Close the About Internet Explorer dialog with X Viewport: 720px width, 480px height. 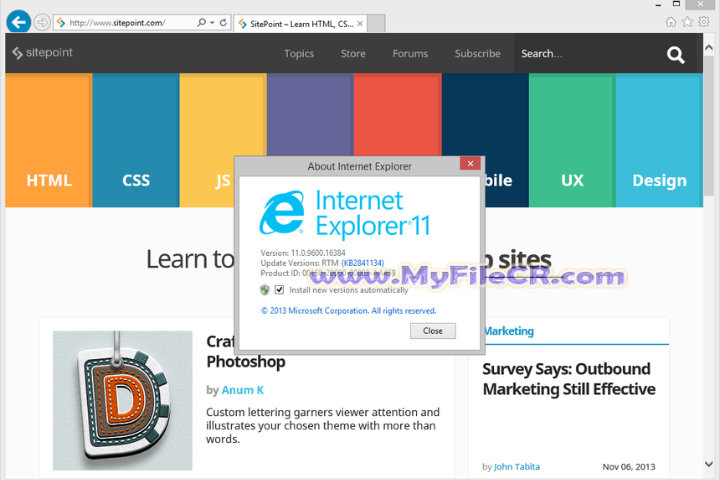470,164
